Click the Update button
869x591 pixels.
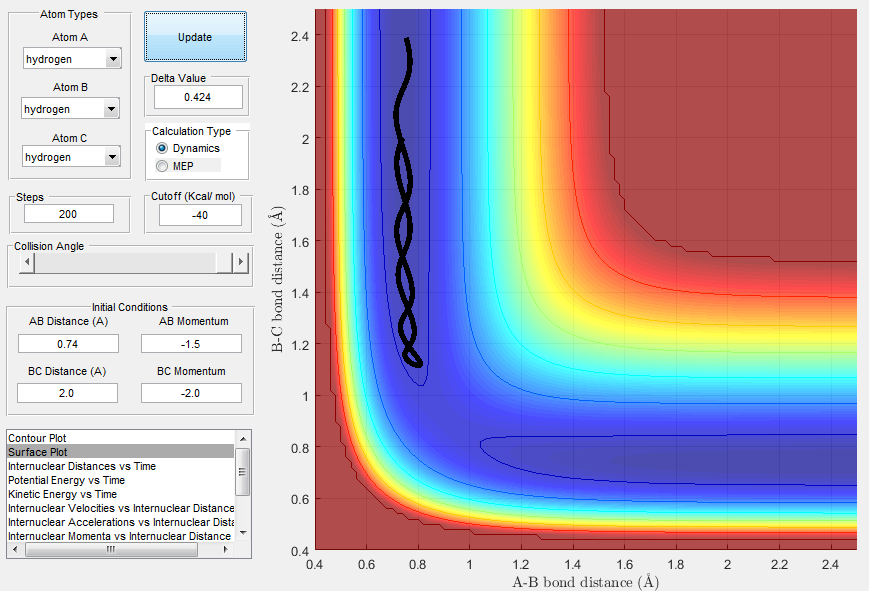pos(195,37)
